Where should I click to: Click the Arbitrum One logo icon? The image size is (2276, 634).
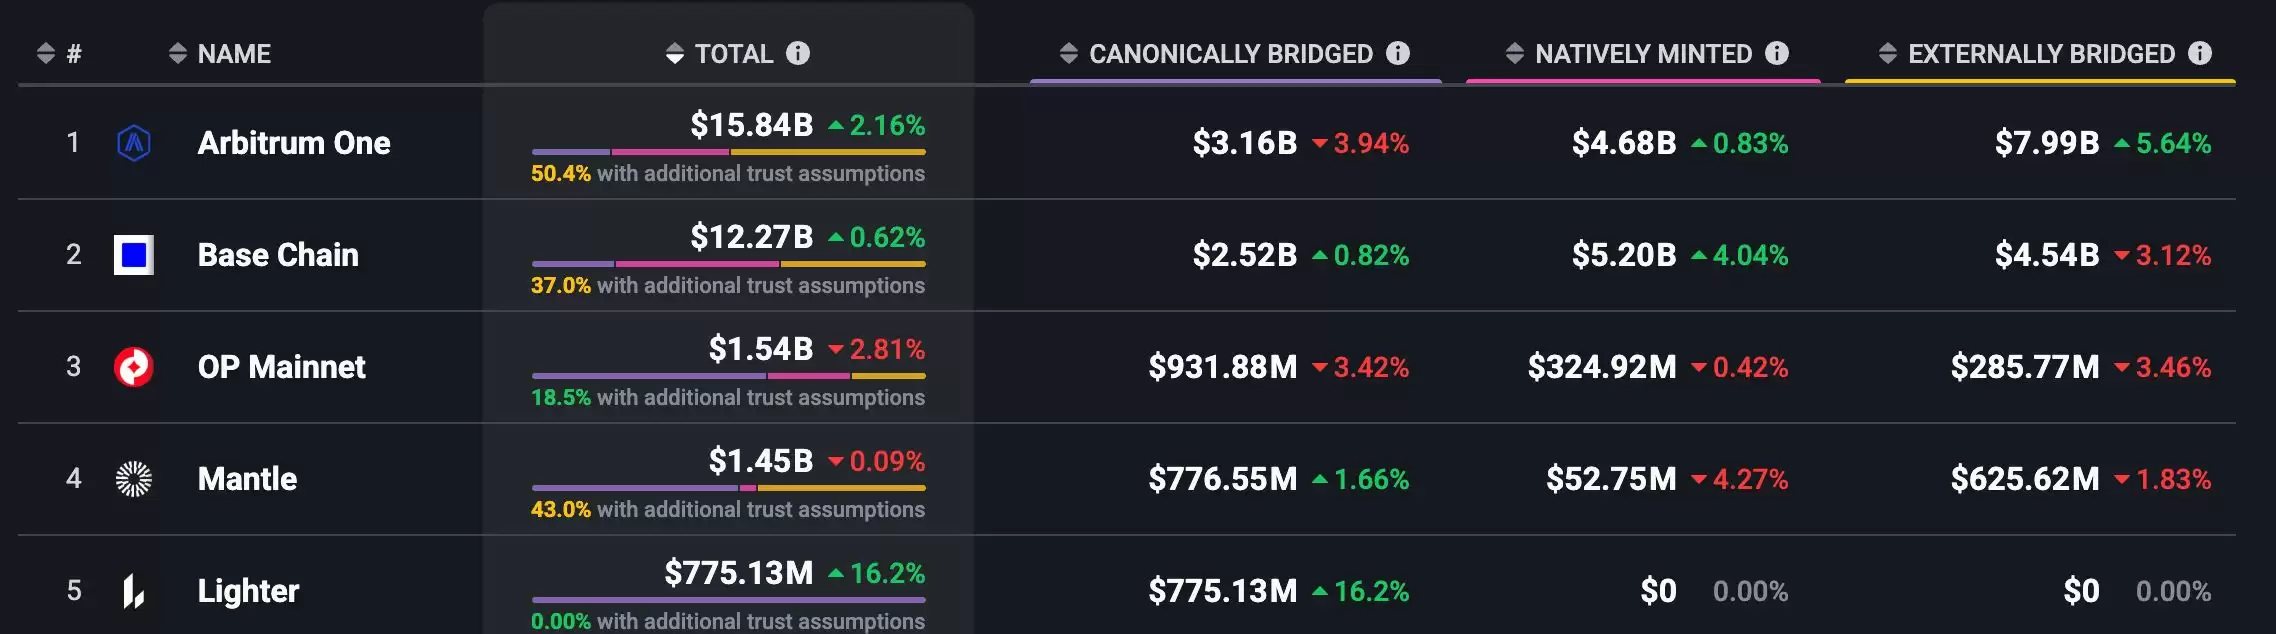point(134,143)
